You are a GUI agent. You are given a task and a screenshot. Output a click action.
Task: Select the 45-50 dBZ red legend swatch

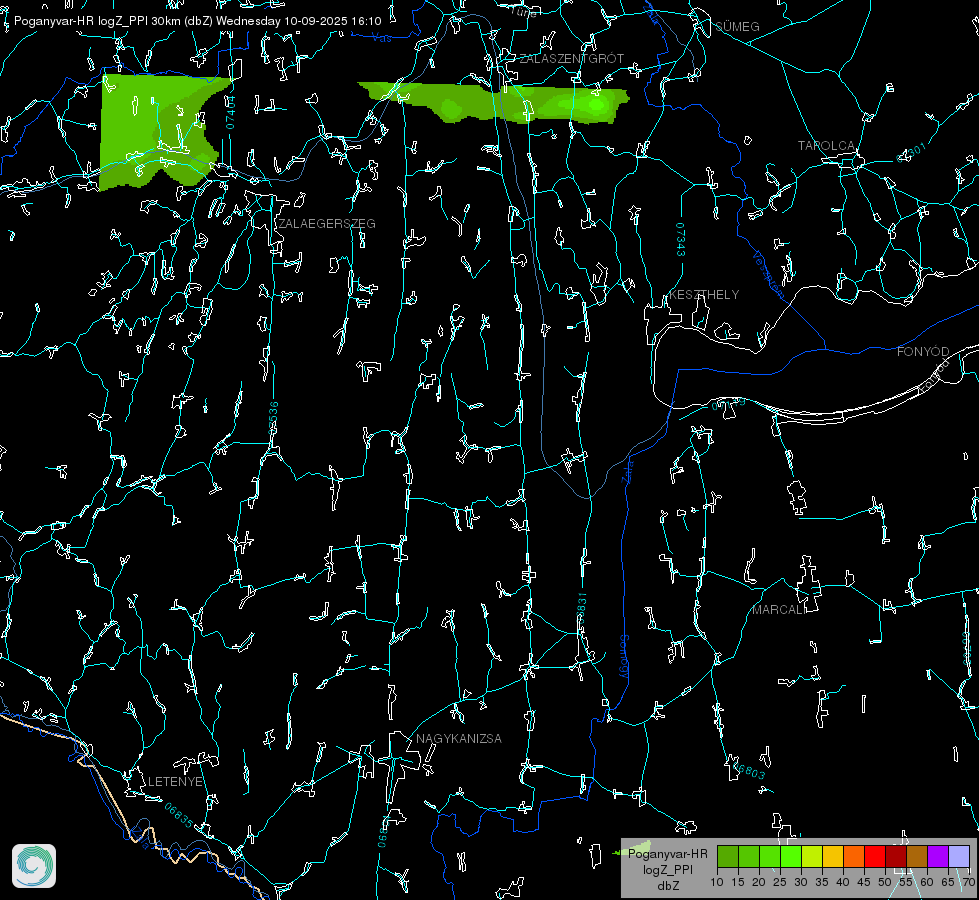(x=875, y=856)
